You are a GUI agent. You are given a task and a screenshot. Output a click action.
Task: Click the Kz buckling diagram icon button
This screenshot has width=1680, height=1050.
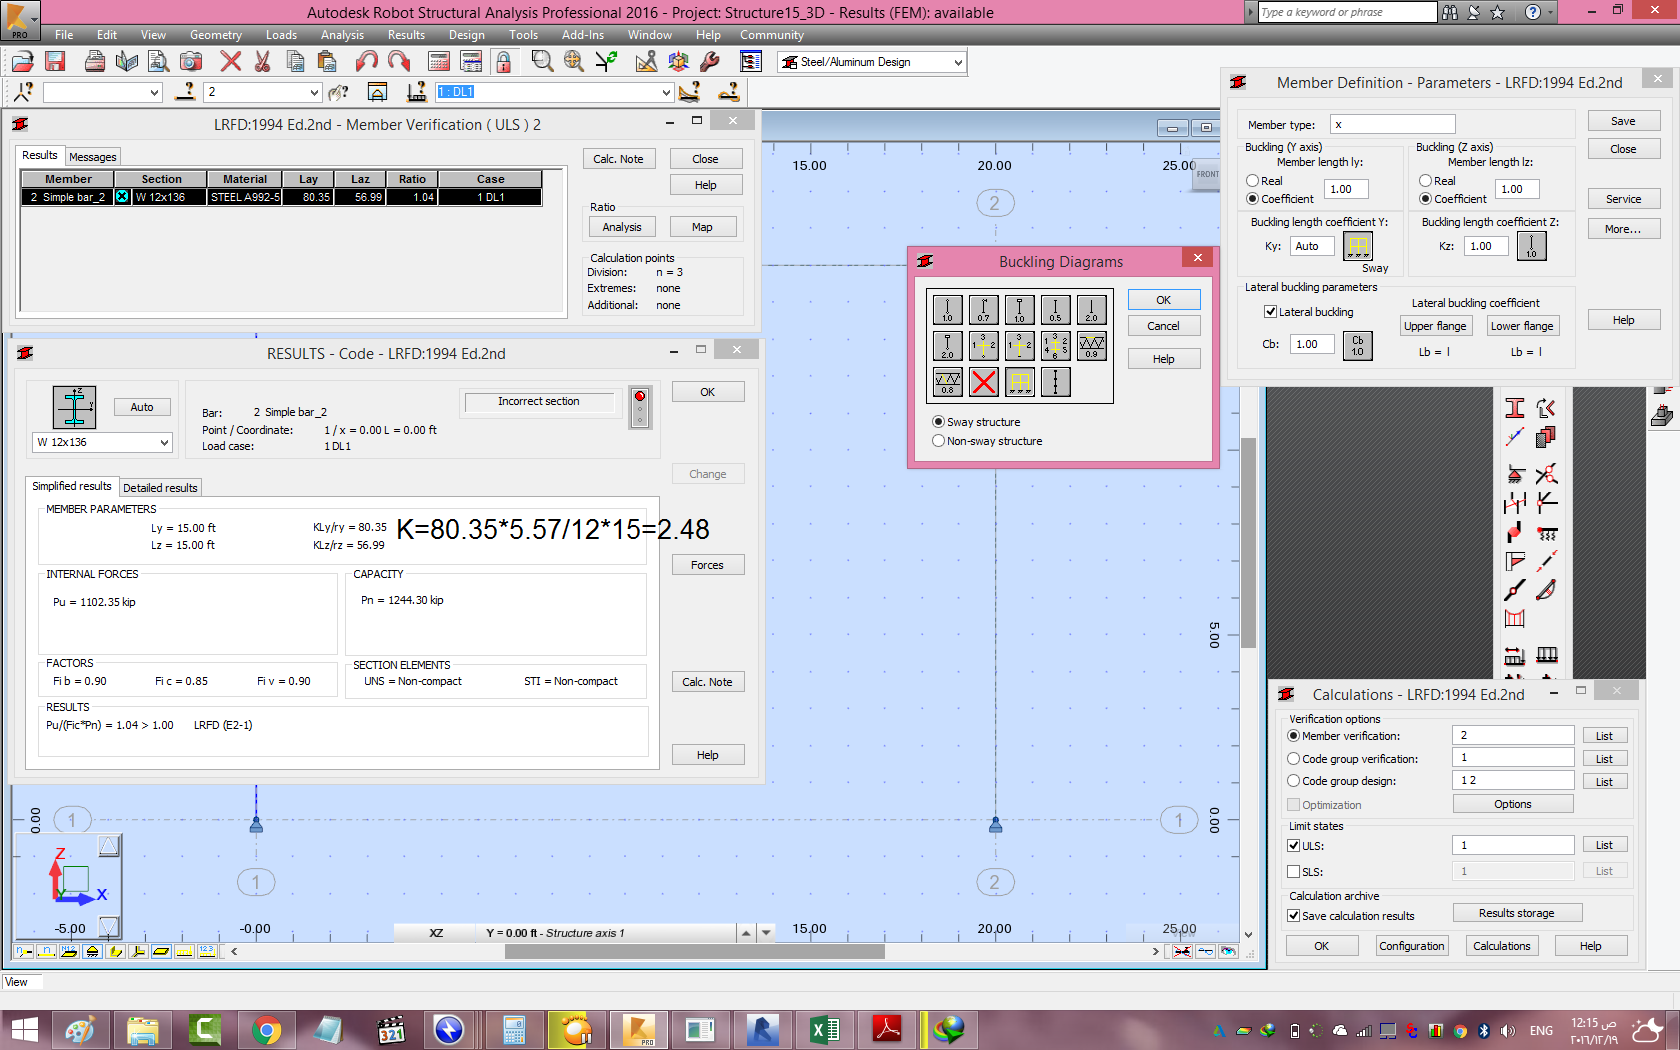[x=1531, y=246]
